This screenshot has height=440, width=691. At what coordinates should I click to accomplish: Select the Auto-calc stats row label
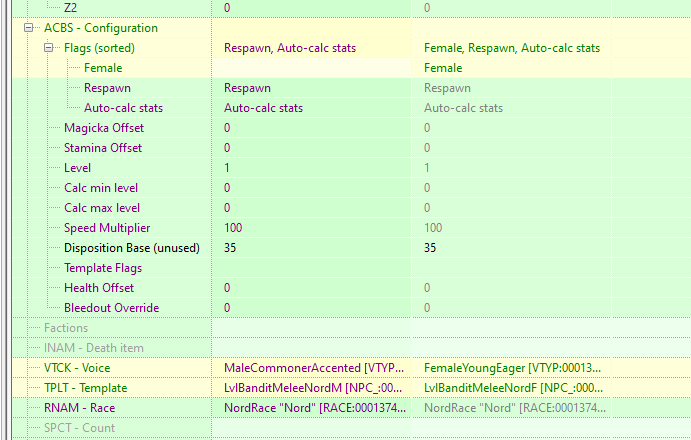click(123, 108)
